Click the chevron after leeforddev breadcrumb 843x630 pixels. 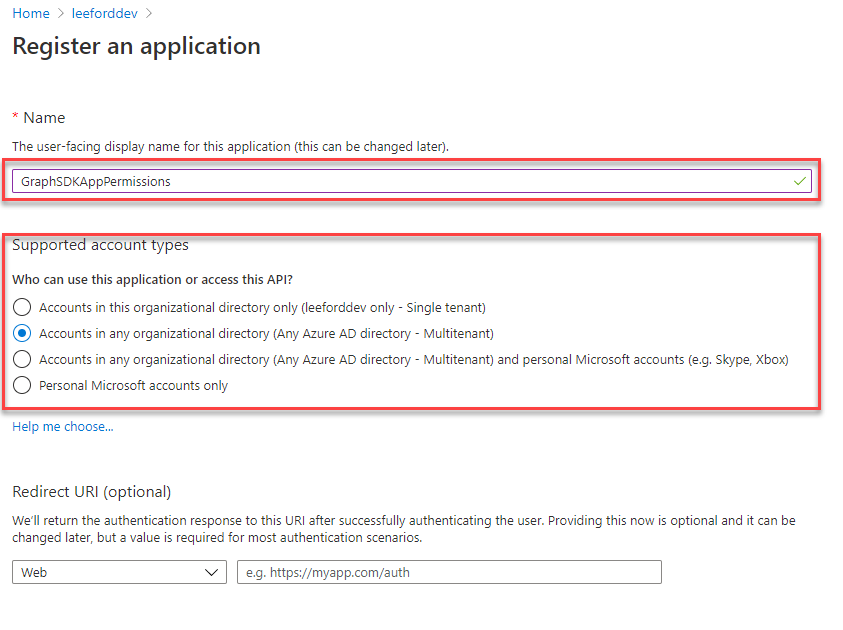click(149, 13)
